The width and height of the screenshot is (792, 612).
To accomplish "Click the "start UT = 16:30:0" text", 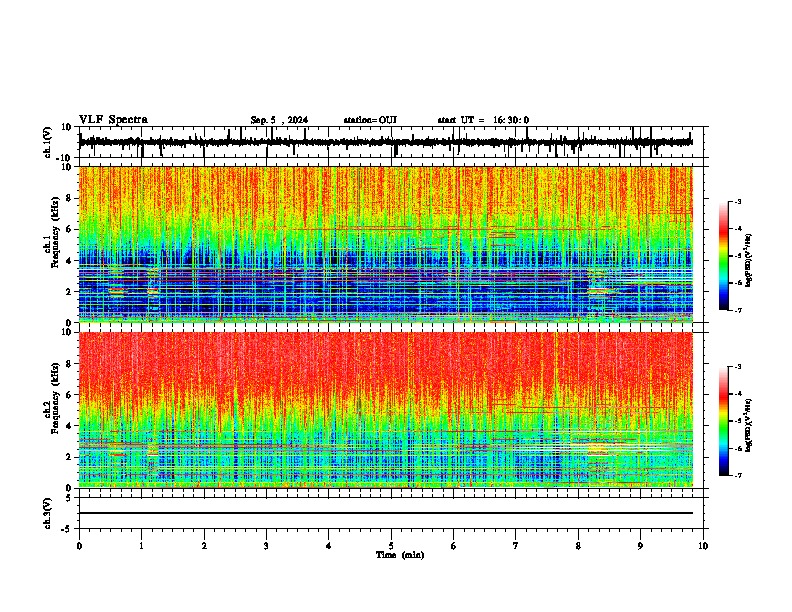I will (x=483, y=120).
